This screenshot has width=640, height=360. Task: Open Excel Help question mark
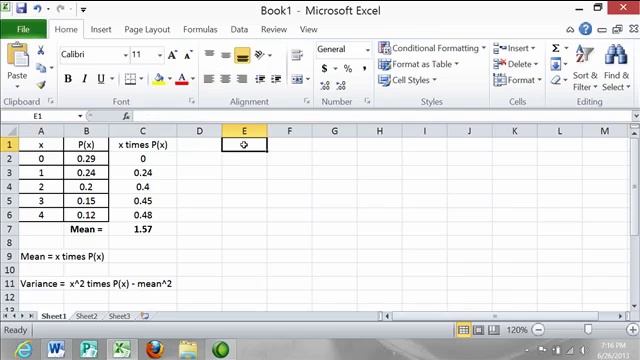pos(585,29)
